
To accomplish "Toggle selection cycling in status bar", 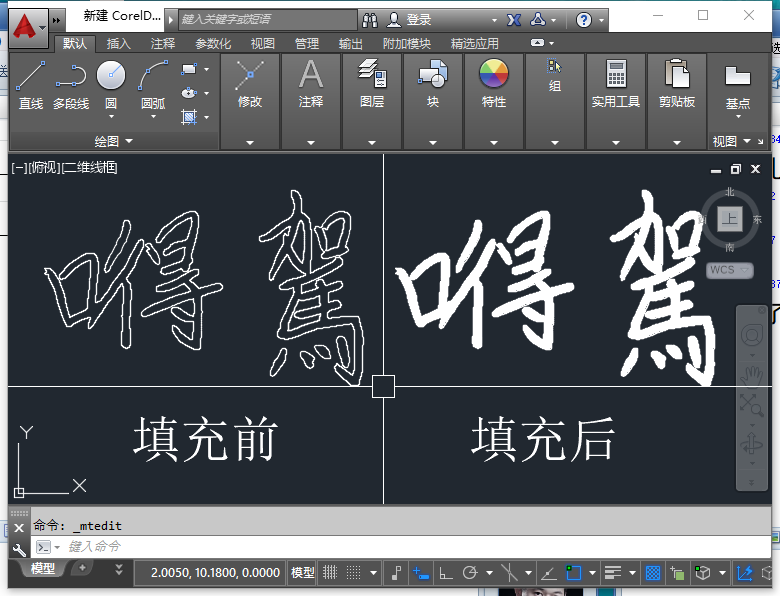I will (x=677, y=573).
